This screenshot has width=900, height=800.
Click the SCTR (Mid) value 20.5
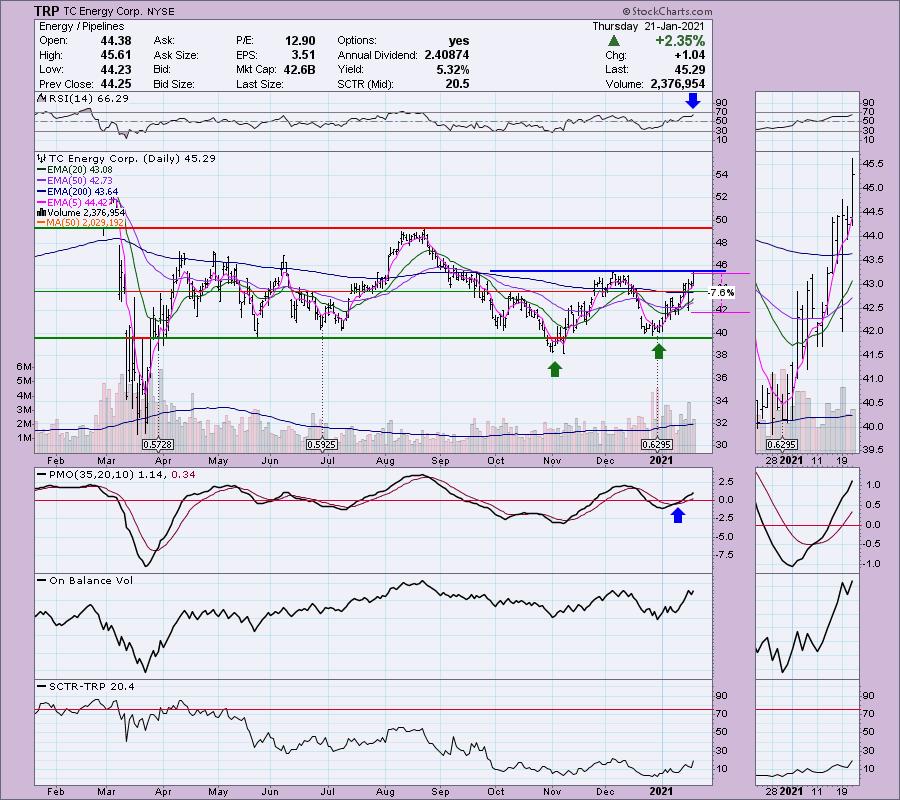click(x=457, y=84)
